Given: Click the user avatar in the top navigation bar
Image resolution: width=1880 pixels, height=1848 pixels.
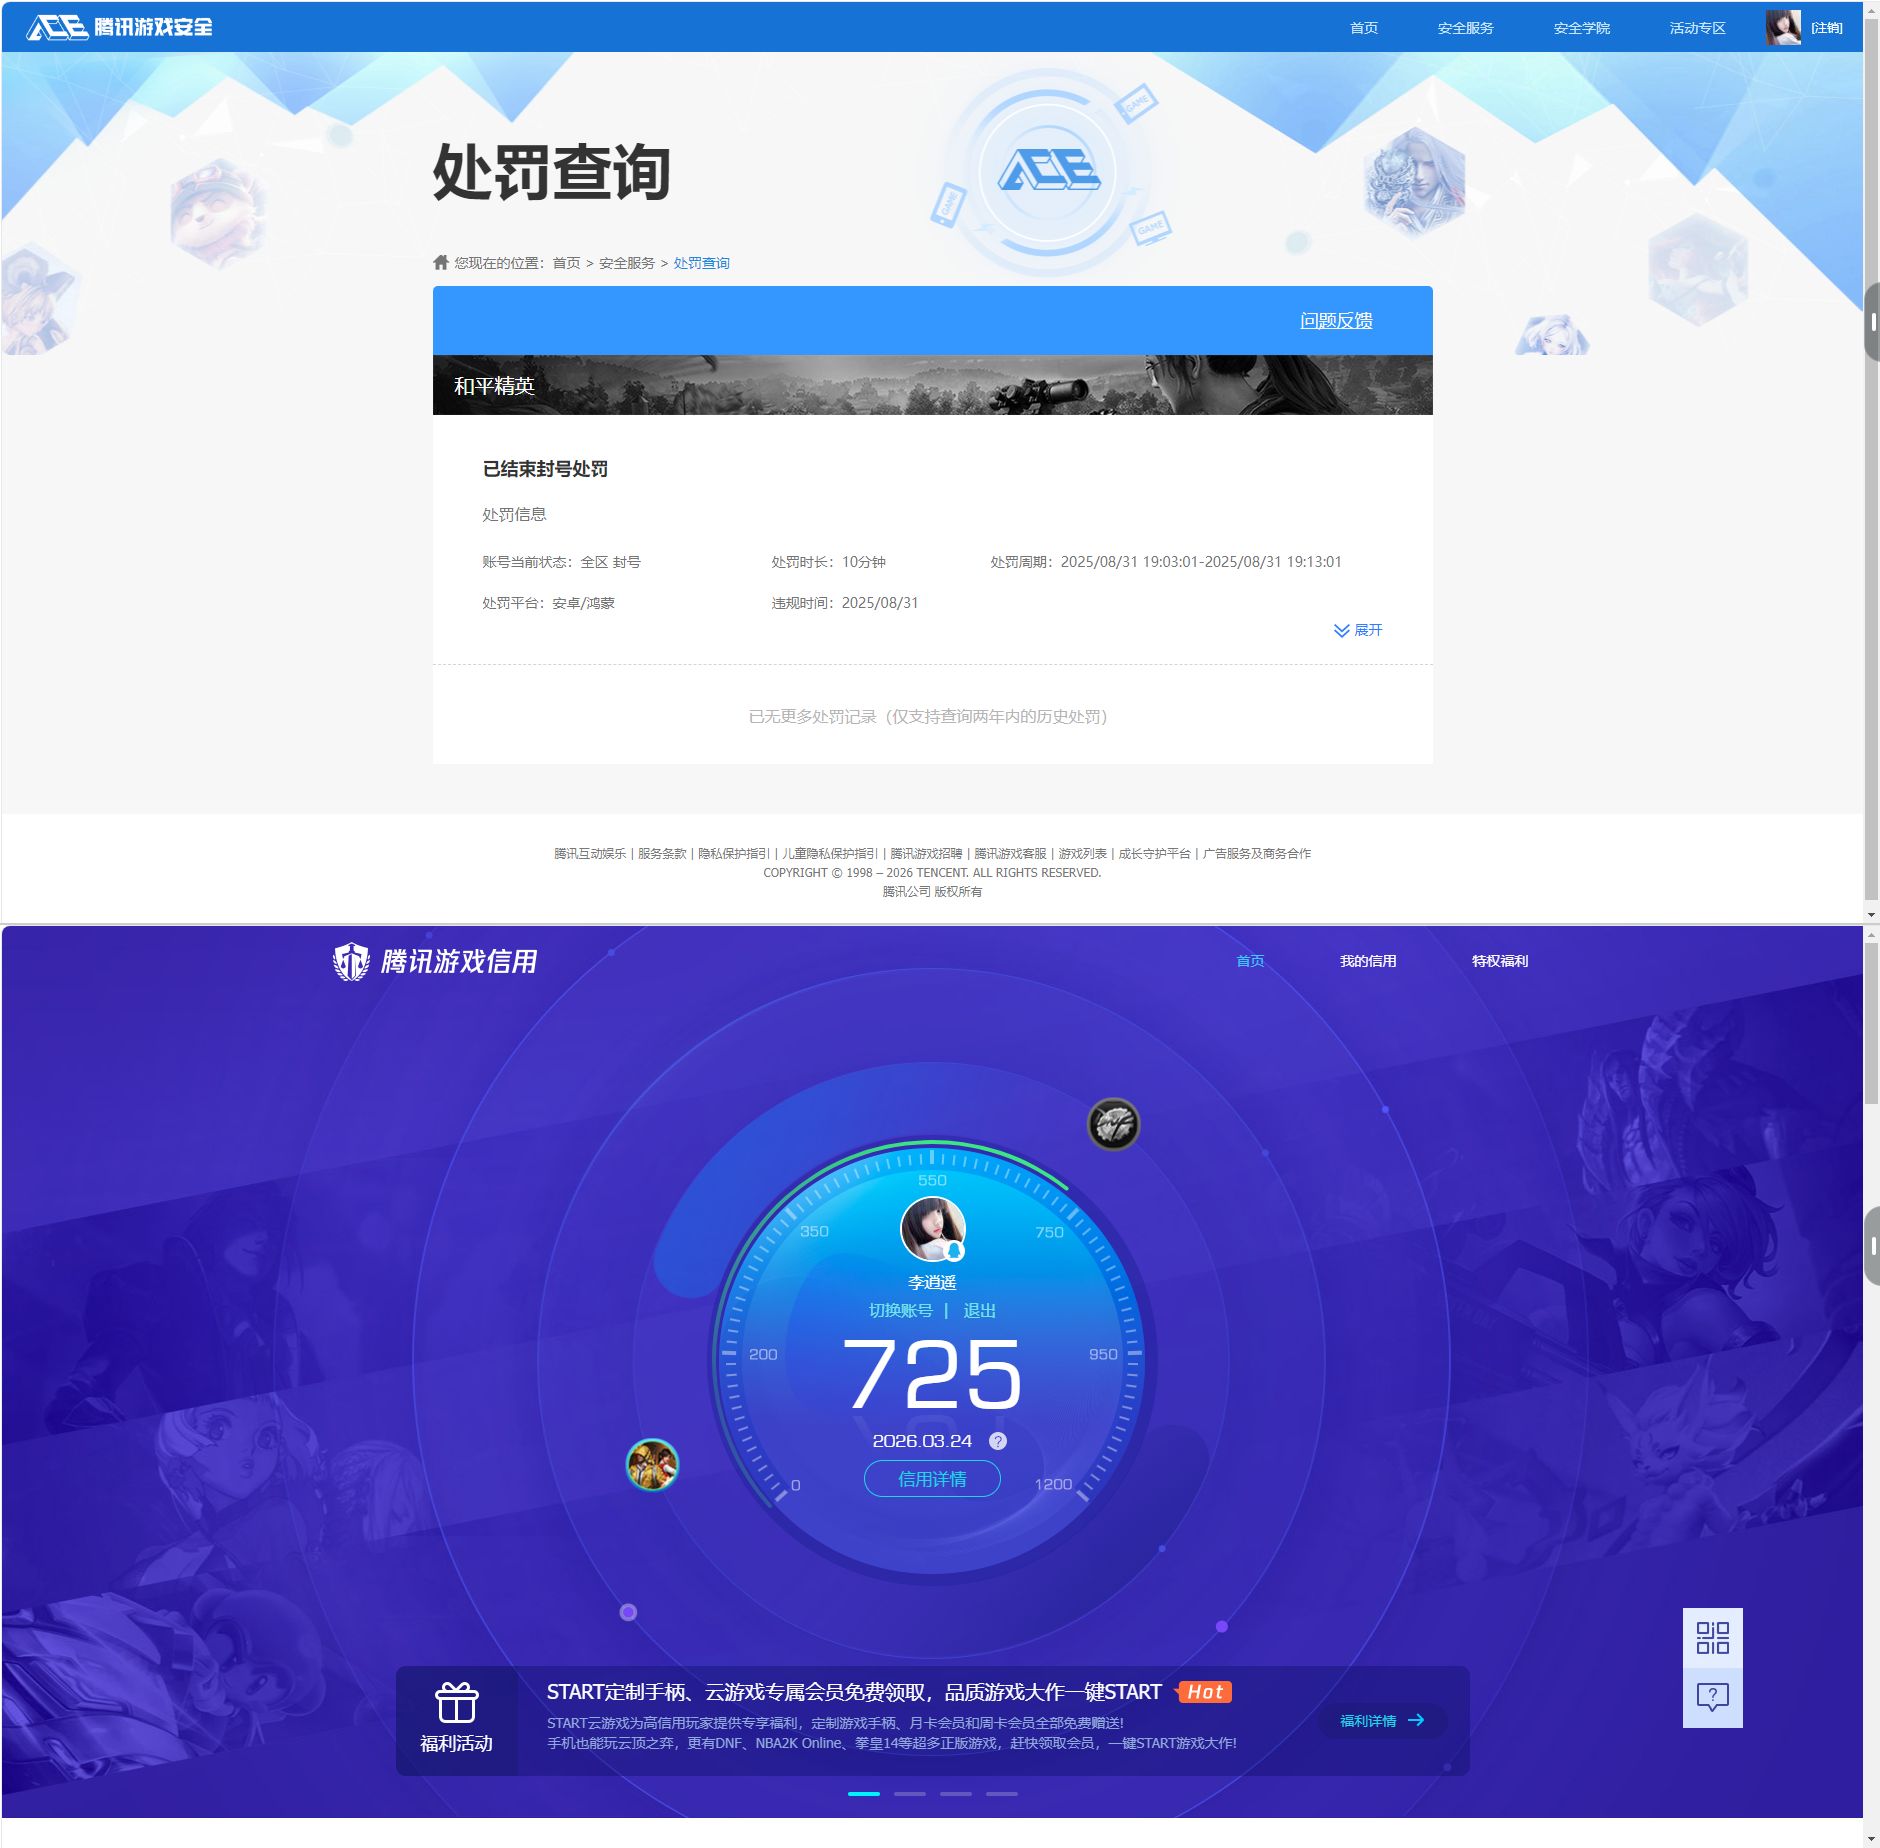Looking at the screenshot, I should (x=1781, y=27).
